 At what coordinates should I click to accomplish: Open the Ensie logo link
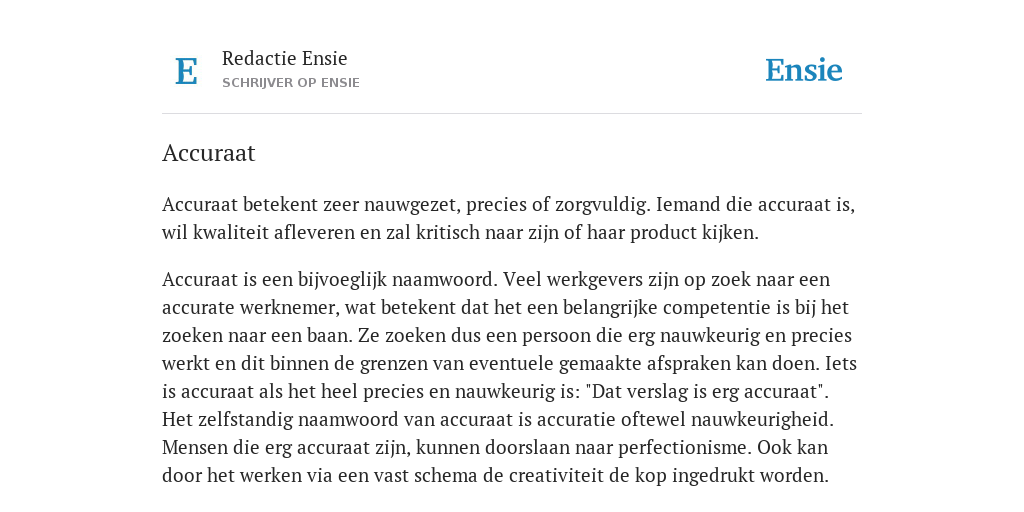click(x=803, y=70)
